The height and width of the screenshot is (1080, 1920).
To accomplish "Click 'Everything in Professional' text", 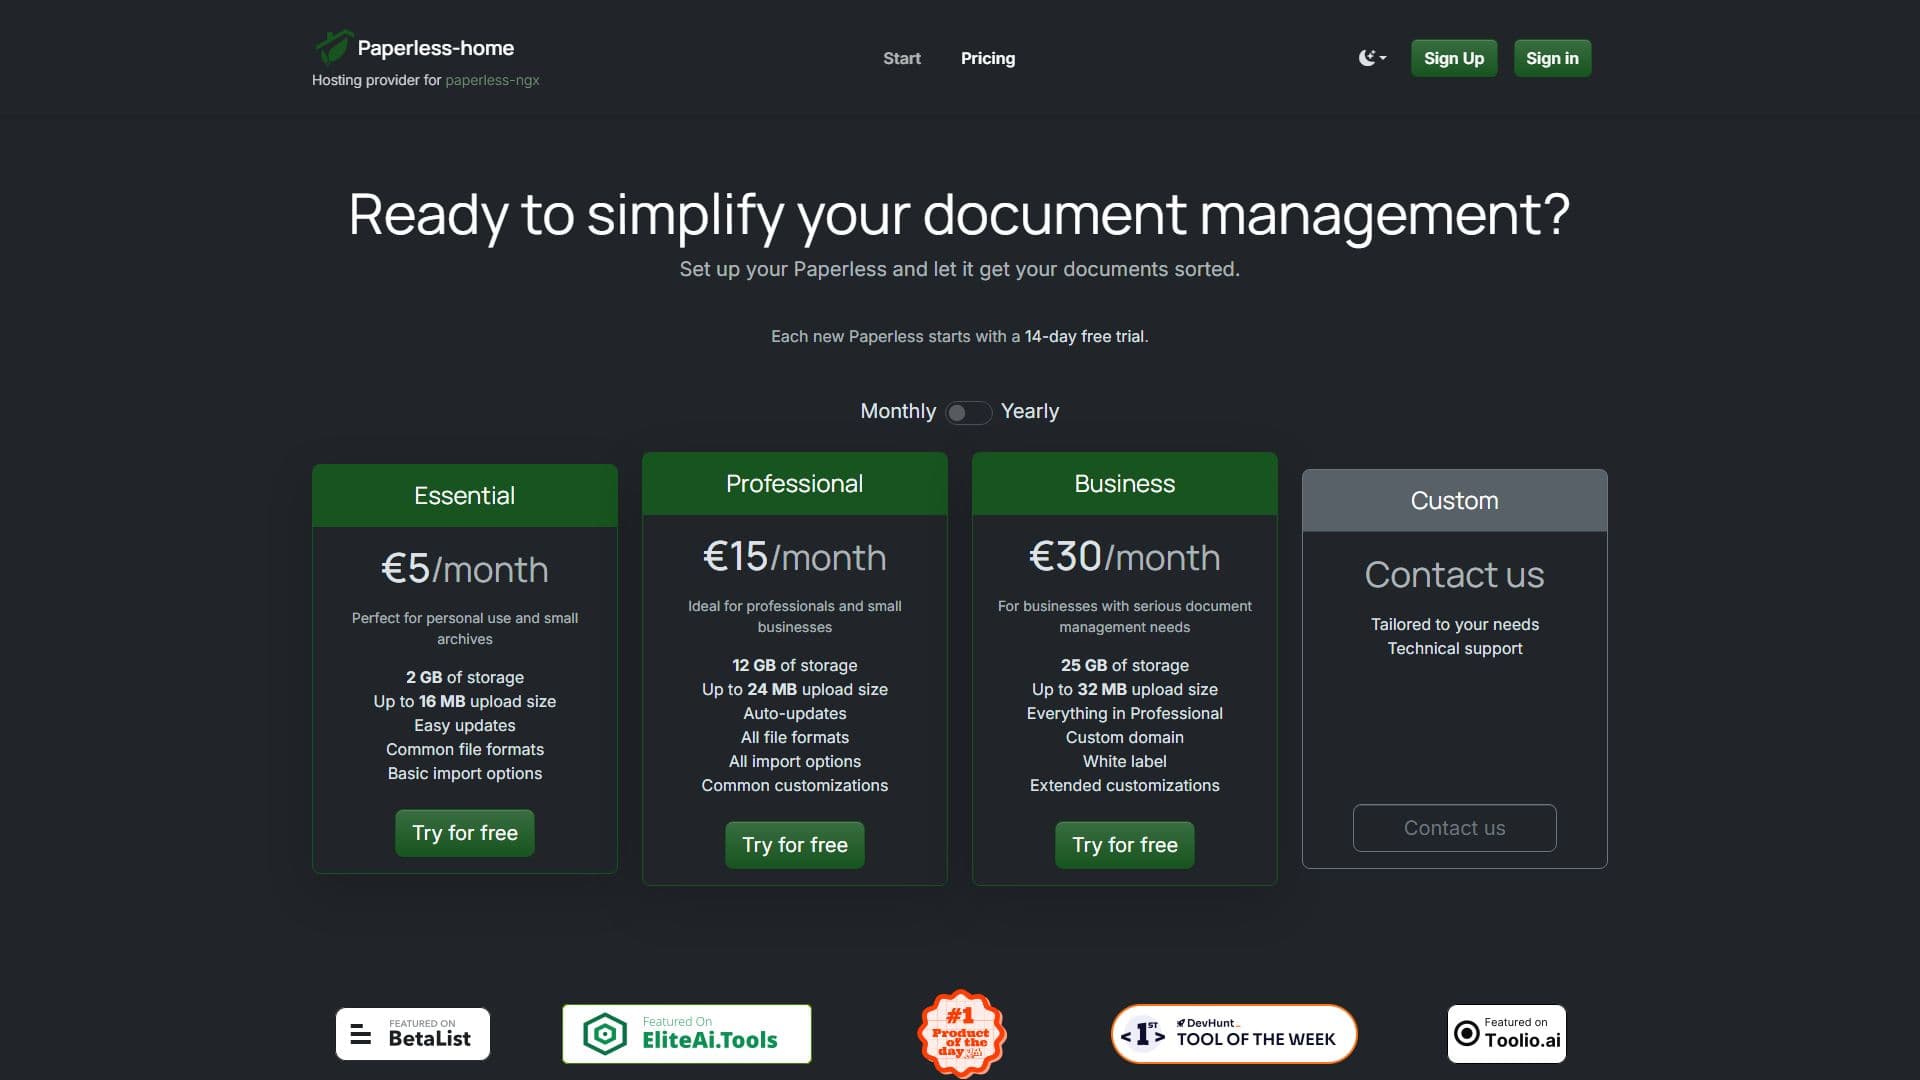I will (x=1125, y=713).
